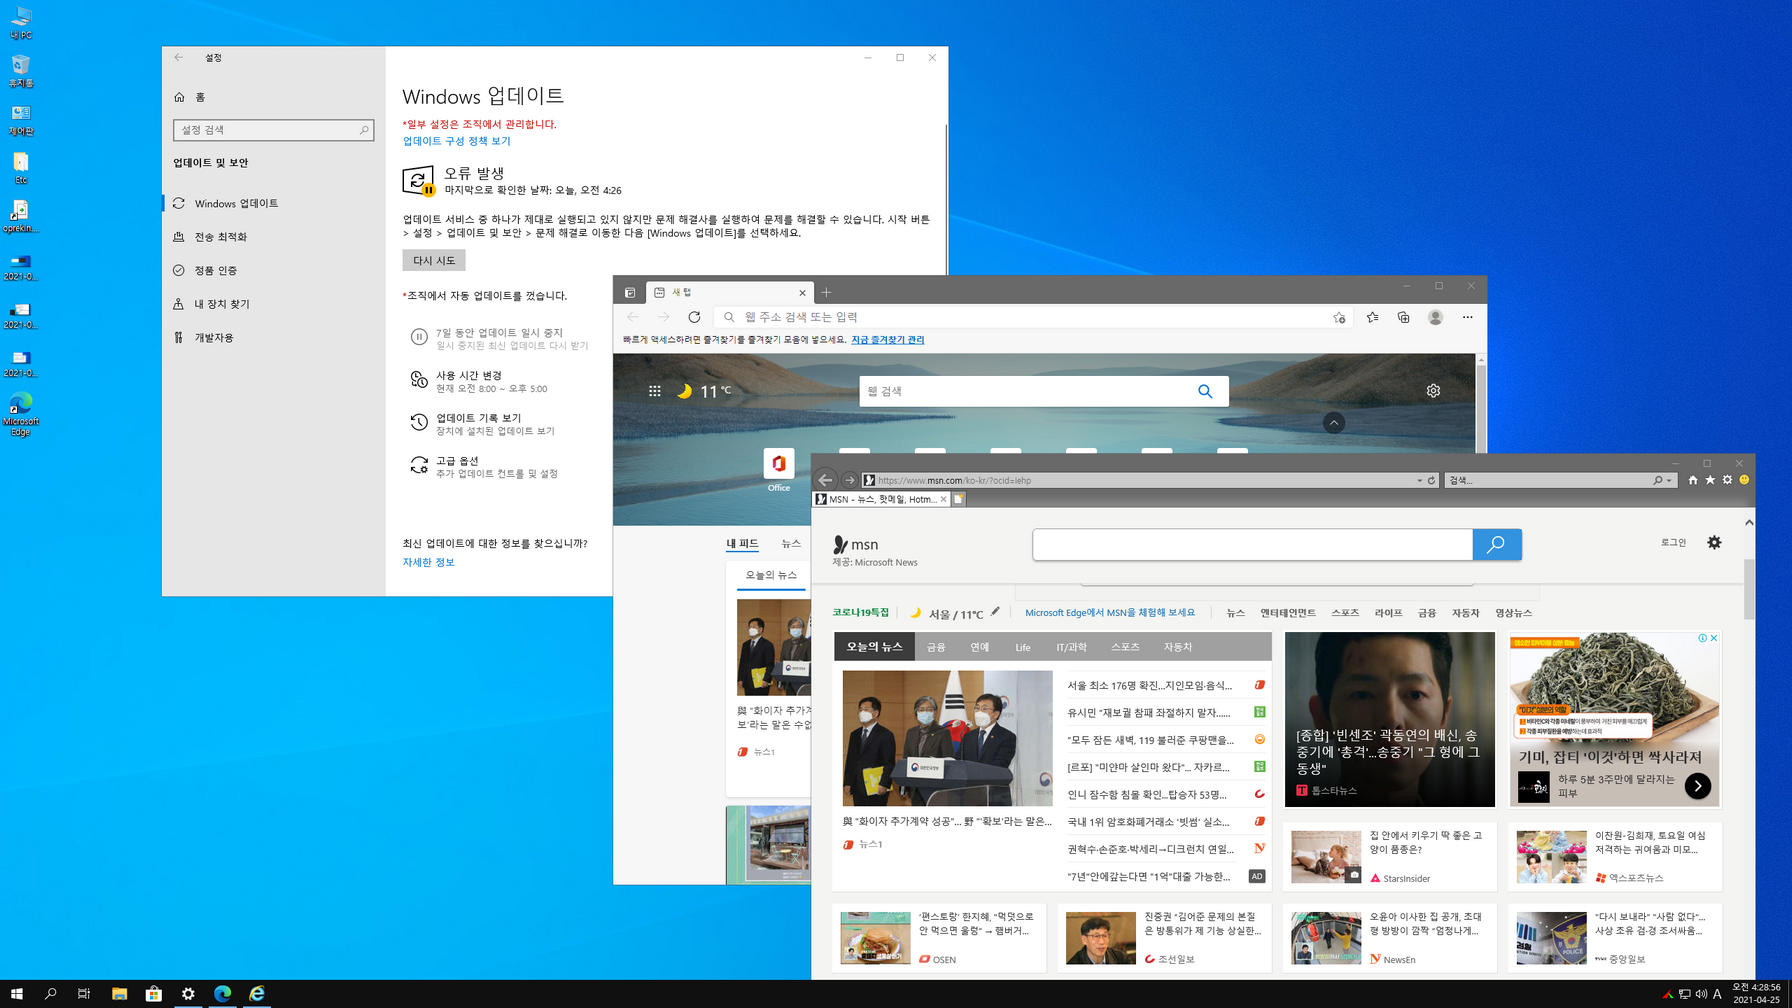Screen dimensions: 1792x1008
Task: Open app launcher grid on Edge new tab
Action: click(x=655, y=391)
